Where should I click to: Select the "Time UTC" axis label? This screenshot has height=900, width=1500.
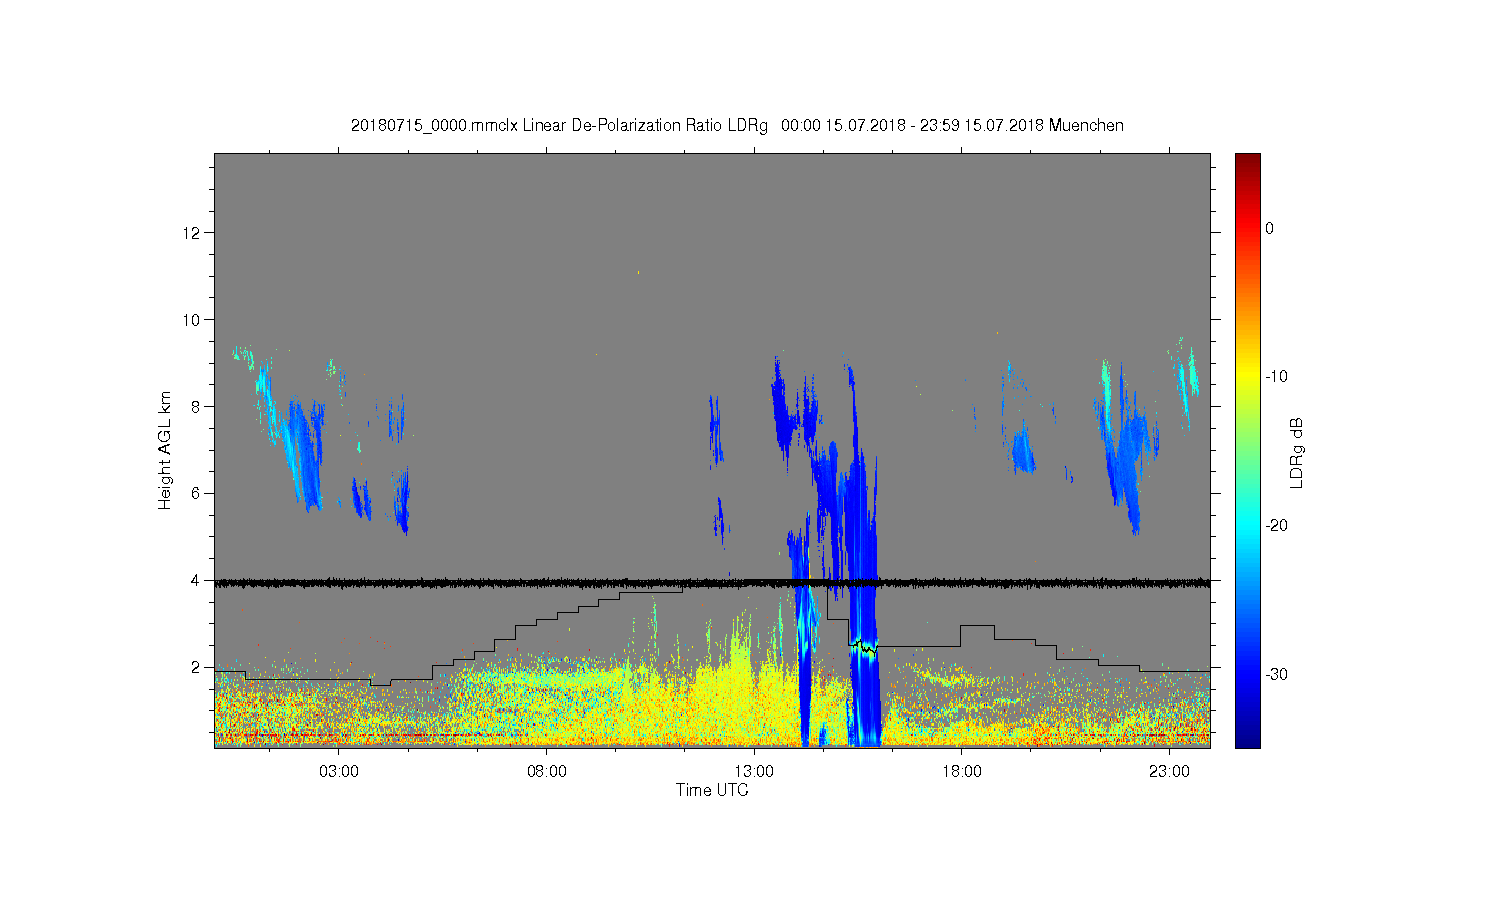pyautogui.click(x=712, y=790)
